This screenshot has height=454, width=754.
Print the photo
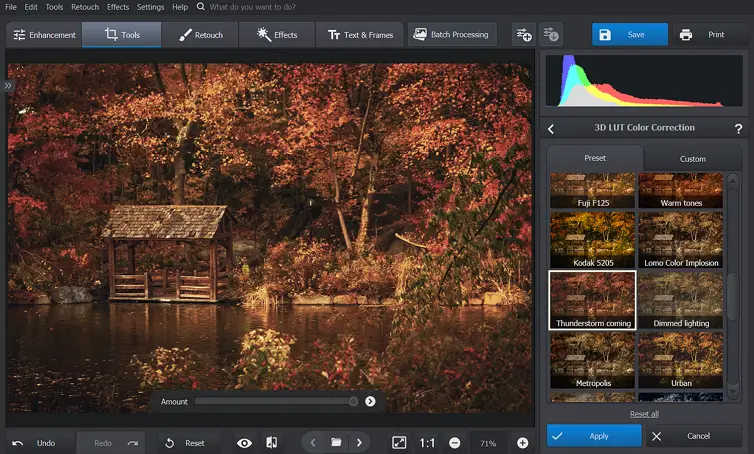coord(702,35)
